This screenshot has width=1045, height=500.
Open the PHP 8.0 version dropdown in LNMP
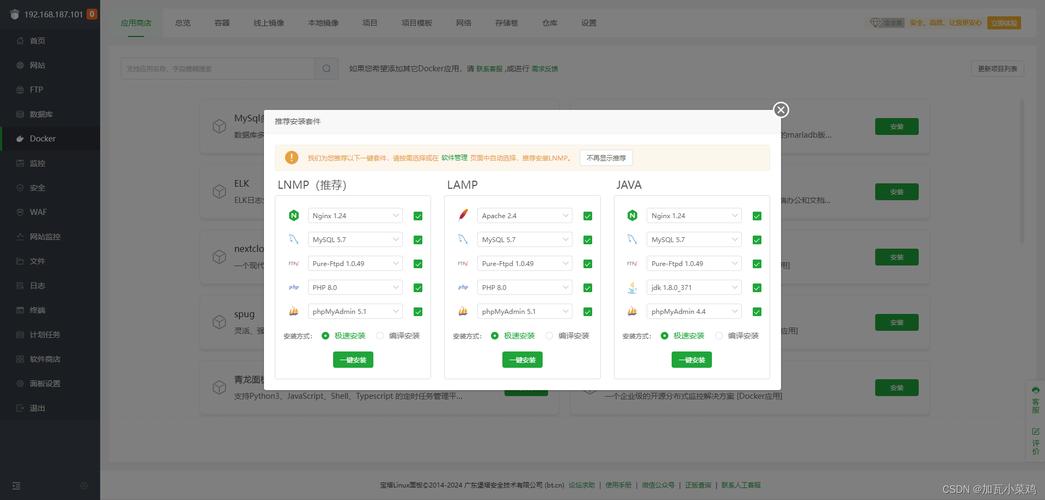click(355, 287)
